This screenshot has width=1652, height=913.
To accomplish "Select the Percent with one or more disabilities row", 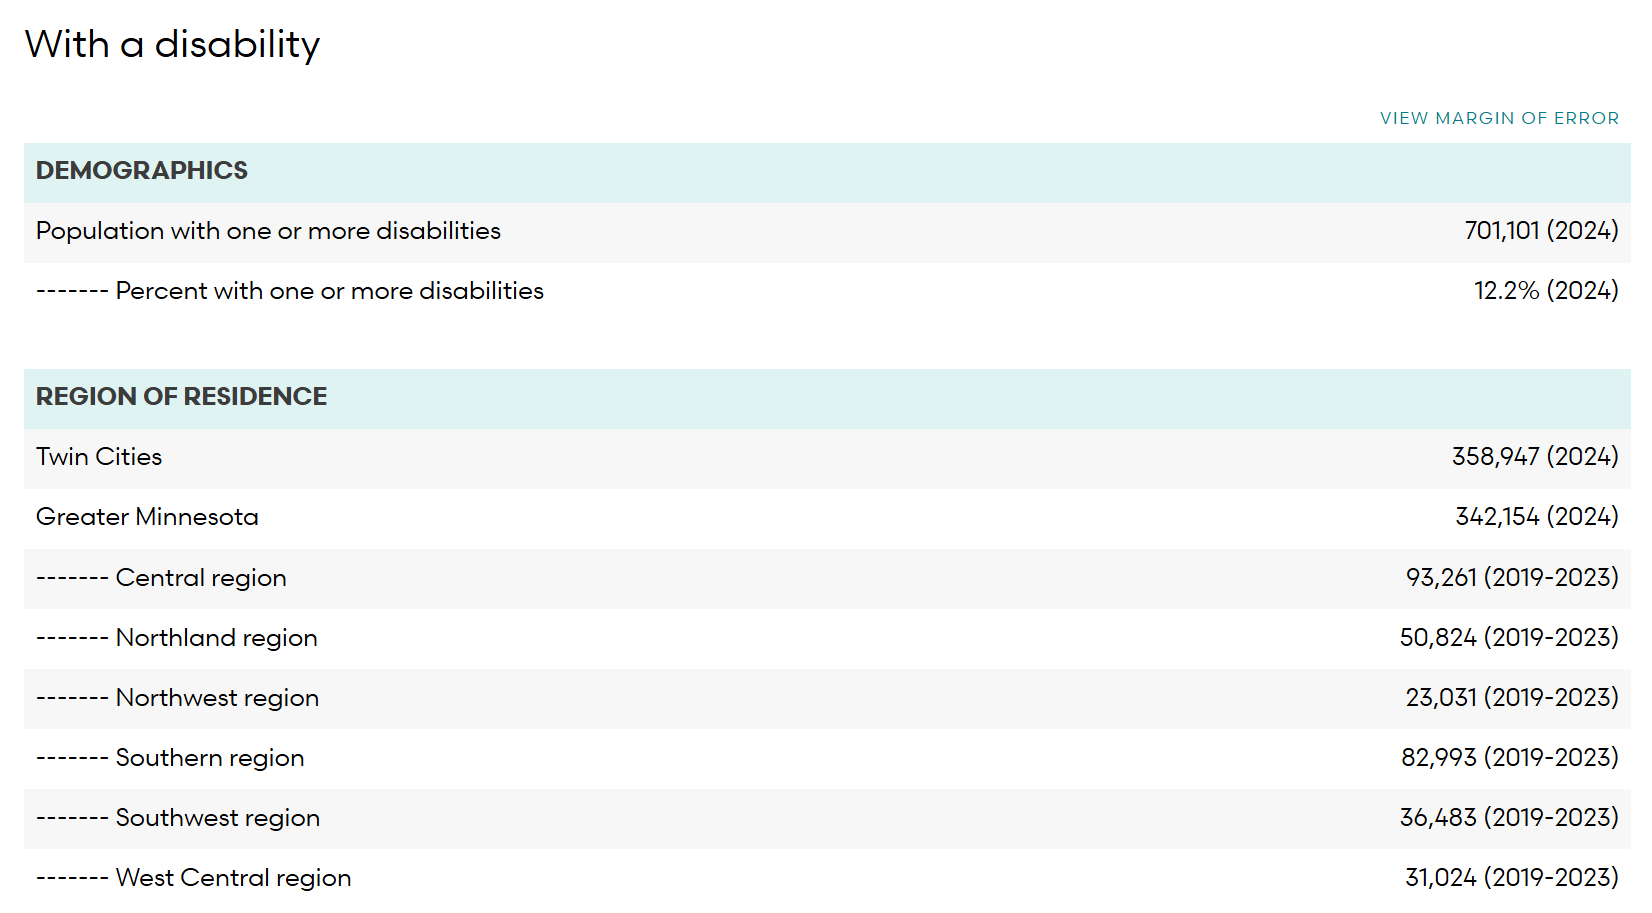I will pyautogui.click(x=290, y=290).
